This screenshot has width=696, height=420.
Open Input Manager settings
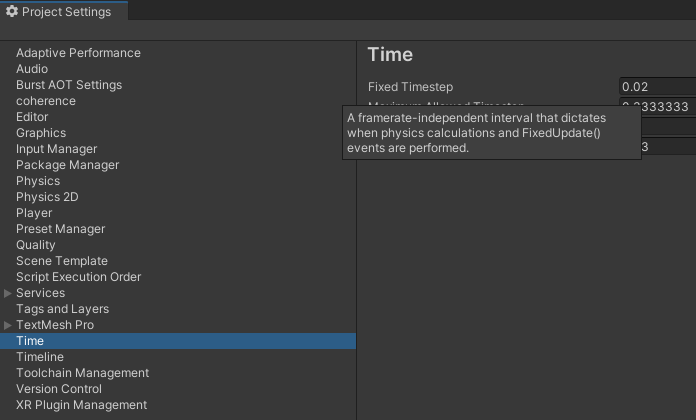tap(57, 149)
